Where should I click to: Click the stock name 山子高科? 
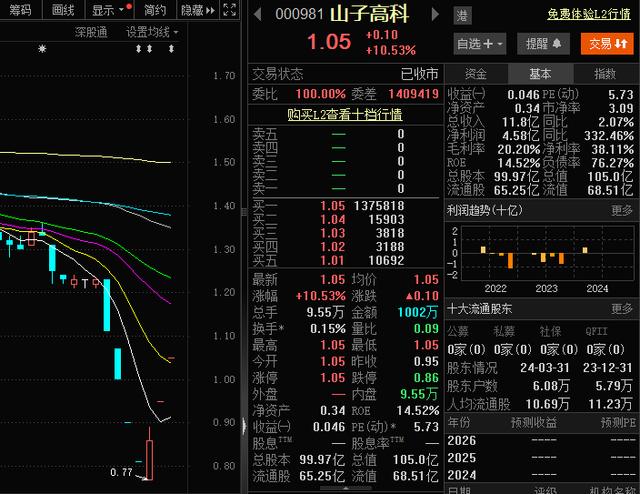click(369, 14)
